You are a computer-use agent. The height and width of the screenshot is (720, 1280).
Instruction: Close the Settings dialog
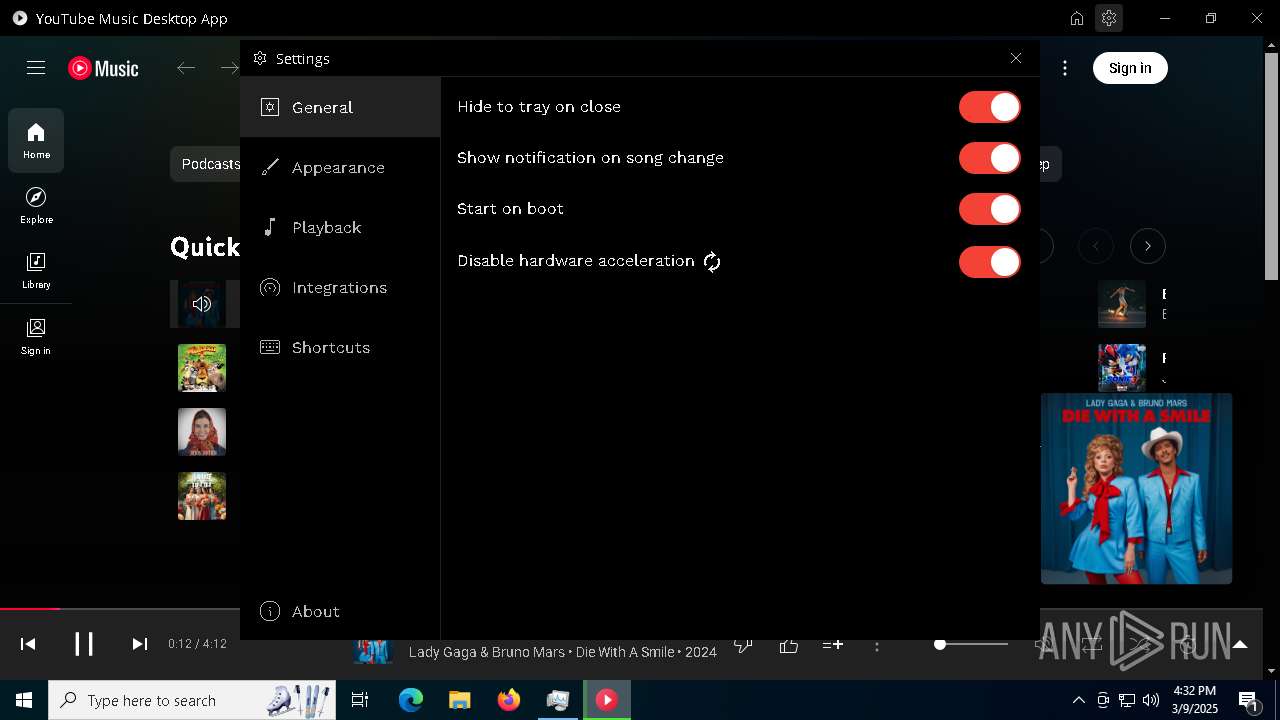pyautogui.click(x=1016, y=58)
